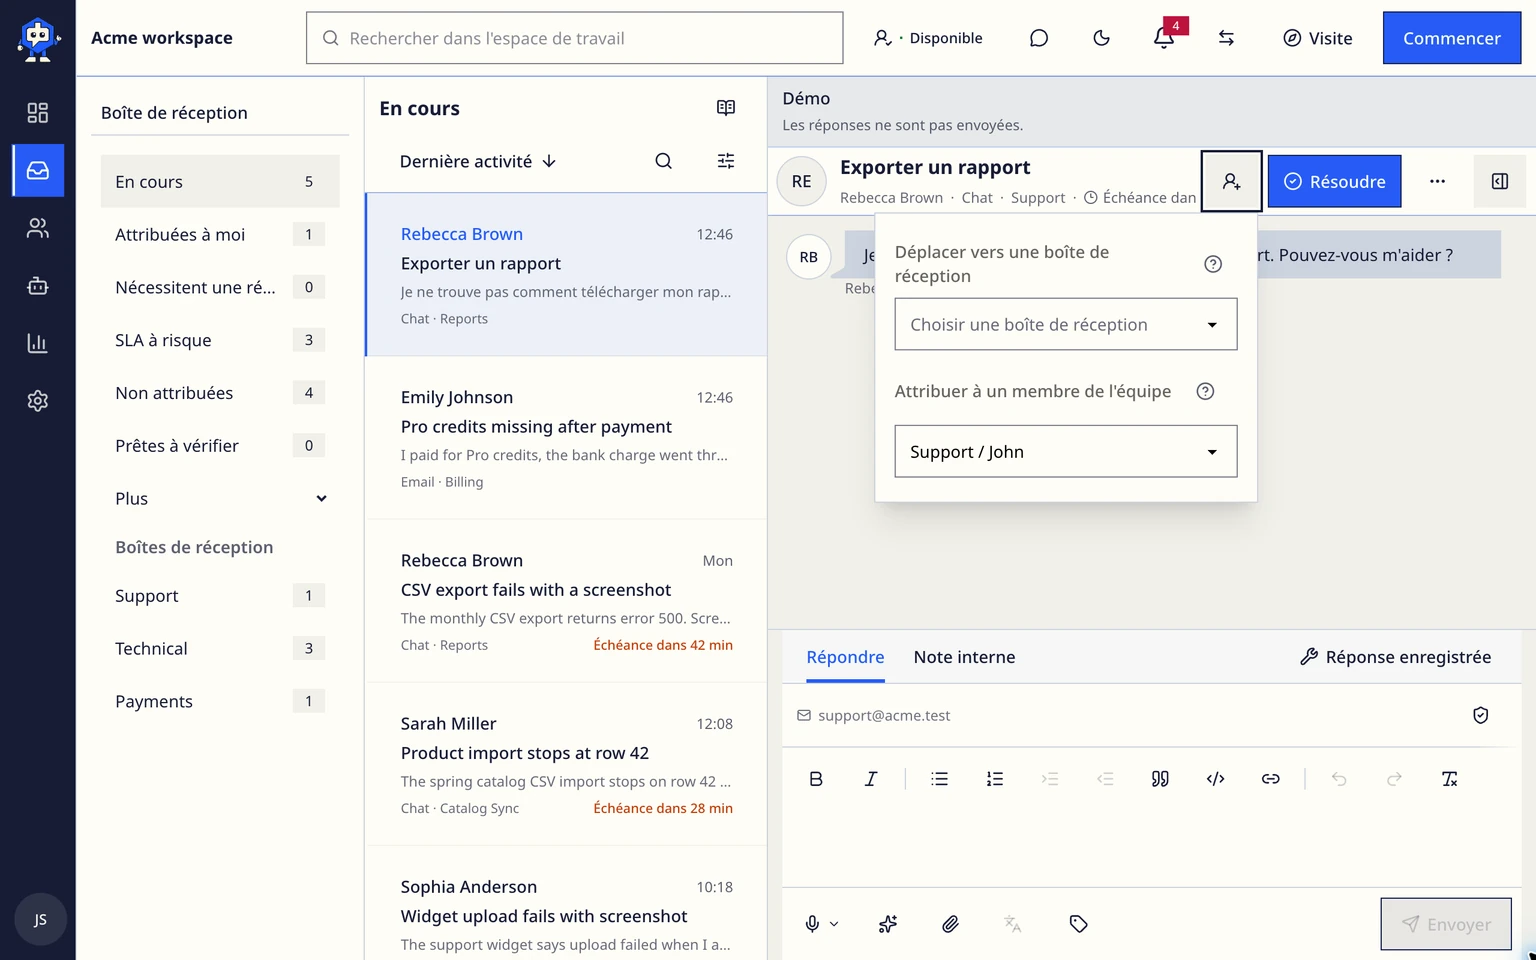Image resolution: width=1536 pixels, height=960 pixels.
Task: Insert a block quote
Action: pos(1160,779)
